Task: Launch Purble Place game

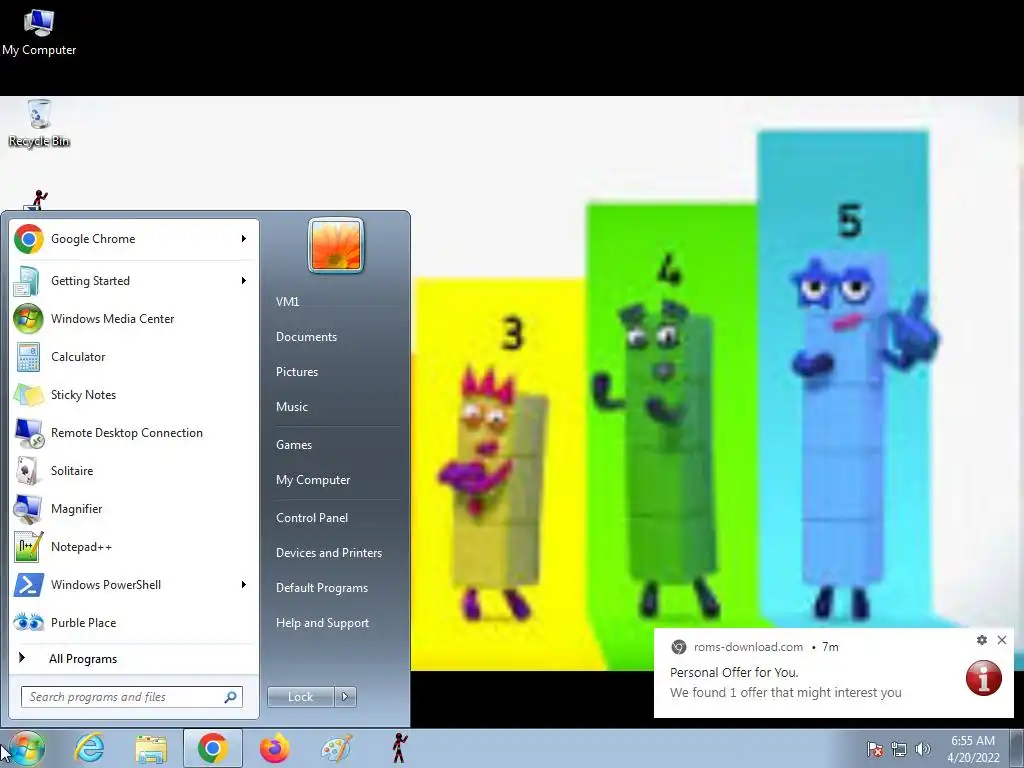Action: coord(134,622)
